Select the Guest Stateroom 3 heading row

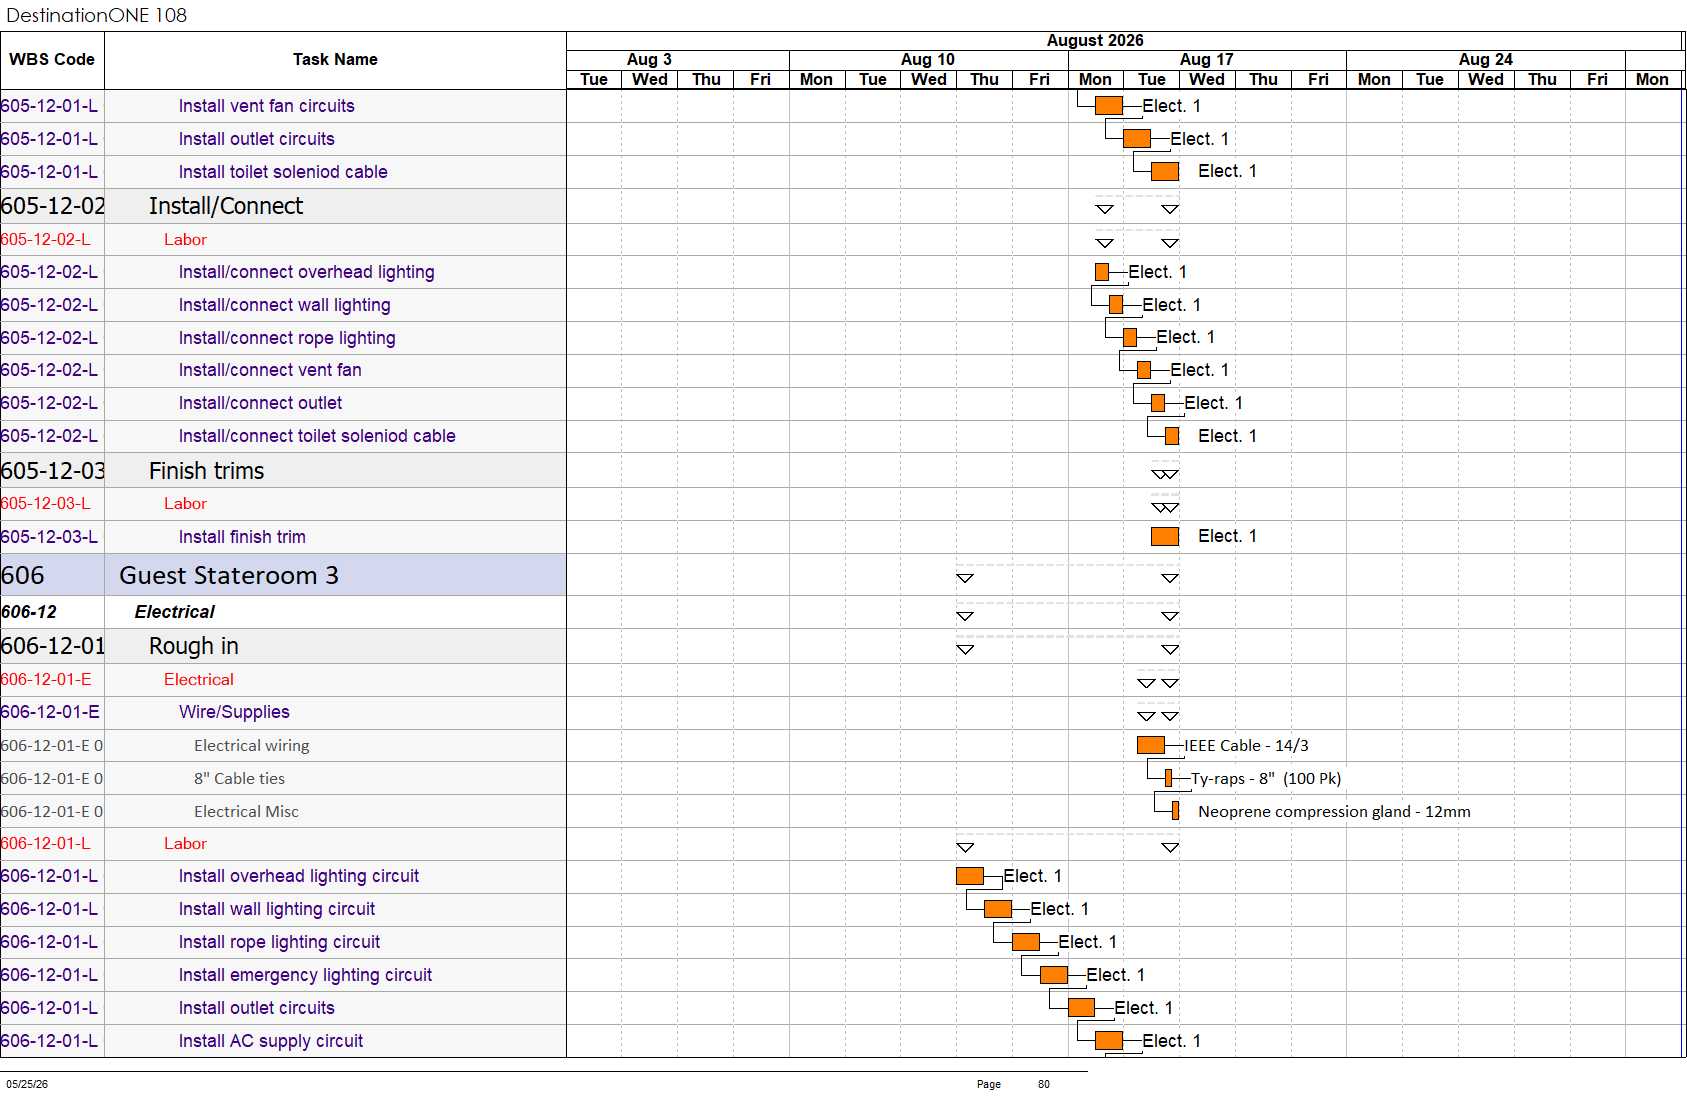pos(283,576)
